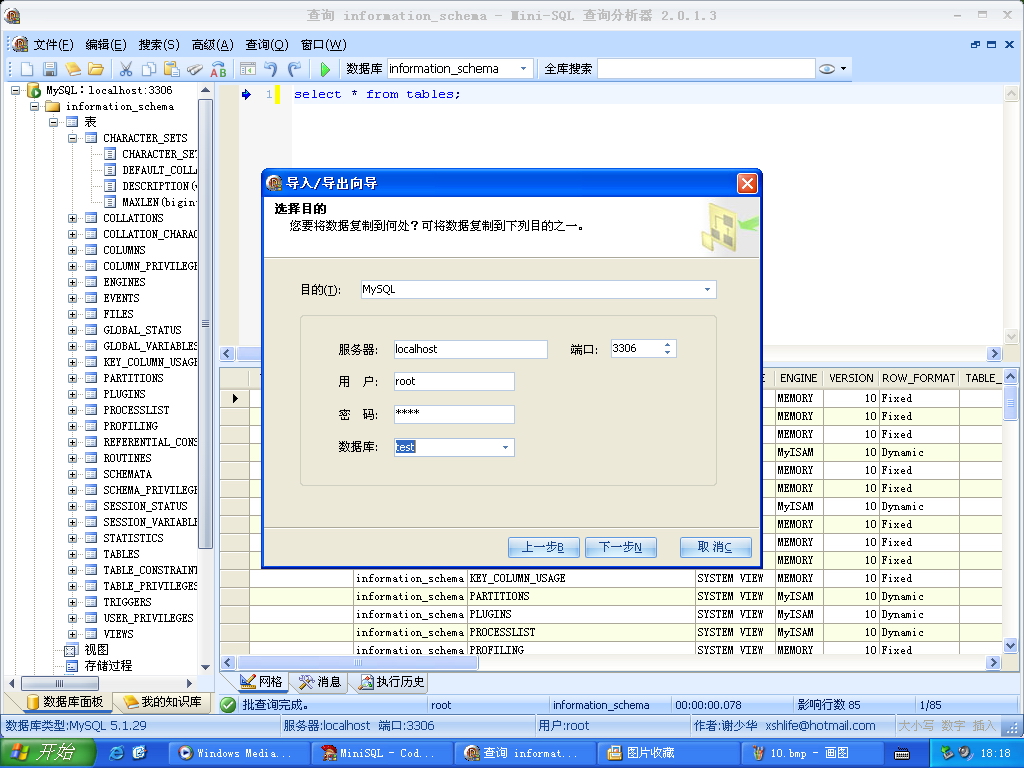Close the 导入/导出向导 dialog
This screenshot has width=1024, height=768.
pyautogui.click(x=747, y=184)
